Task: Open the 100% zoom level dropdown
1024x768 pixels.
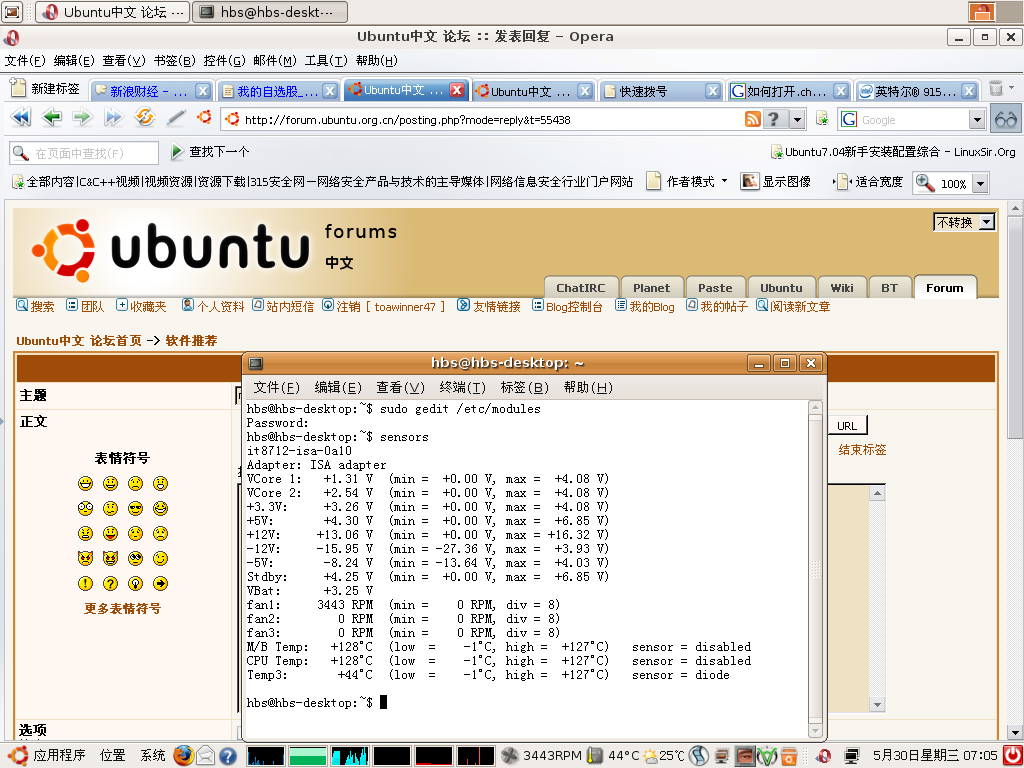Action: [980, 184]
